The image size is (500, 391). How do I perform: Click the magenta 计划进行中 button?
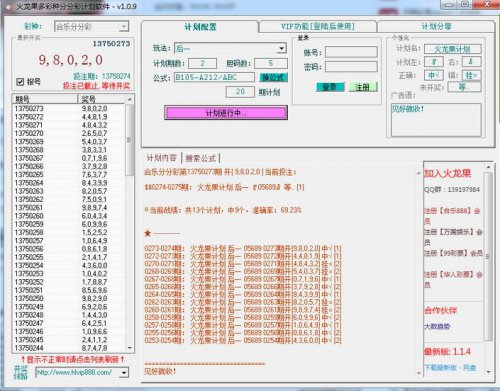(226, 113)
